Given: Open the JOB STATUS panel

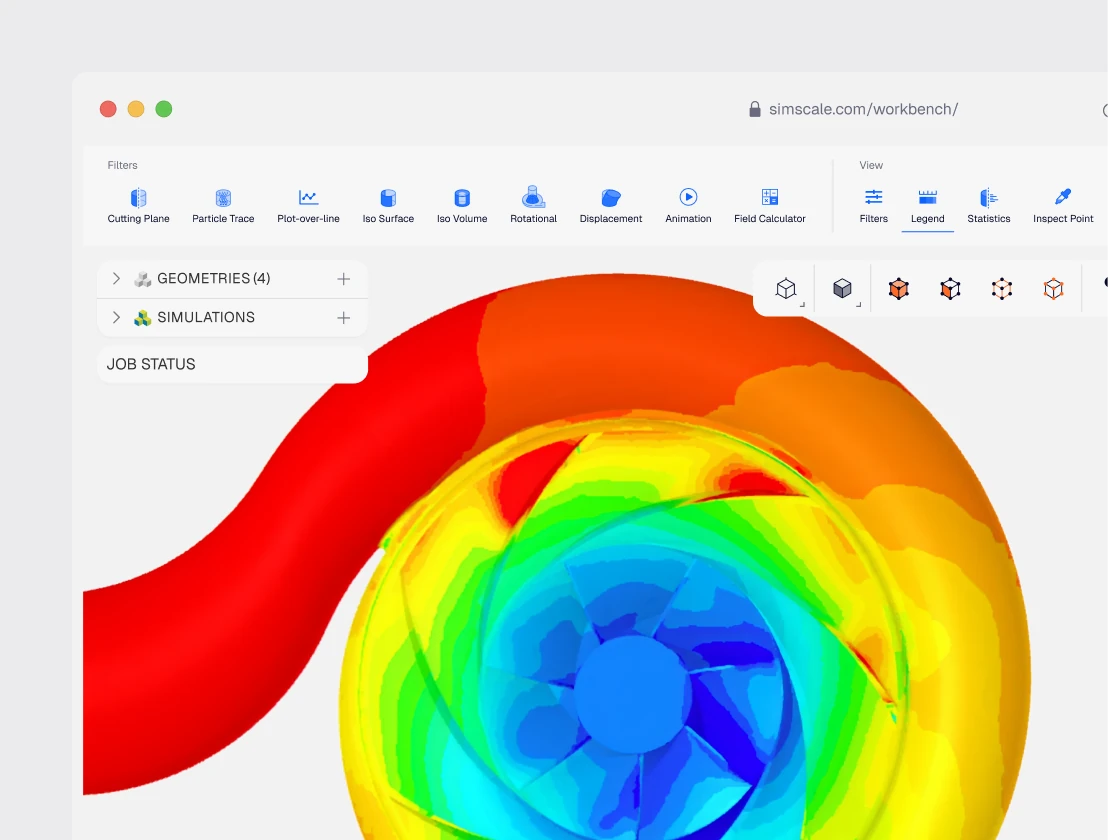Looking at the screenshot, I should [x=232, y=365].
